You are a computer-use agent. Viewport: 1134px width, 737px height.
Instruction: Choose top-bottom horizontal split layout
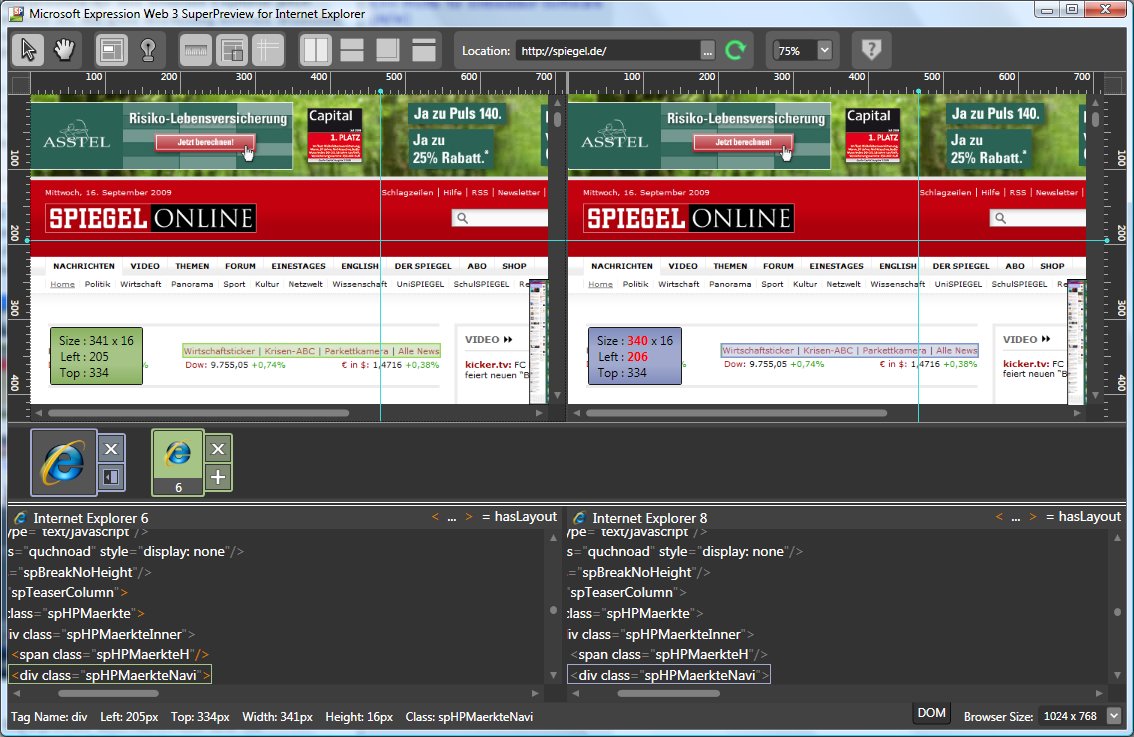pos(351,50)
